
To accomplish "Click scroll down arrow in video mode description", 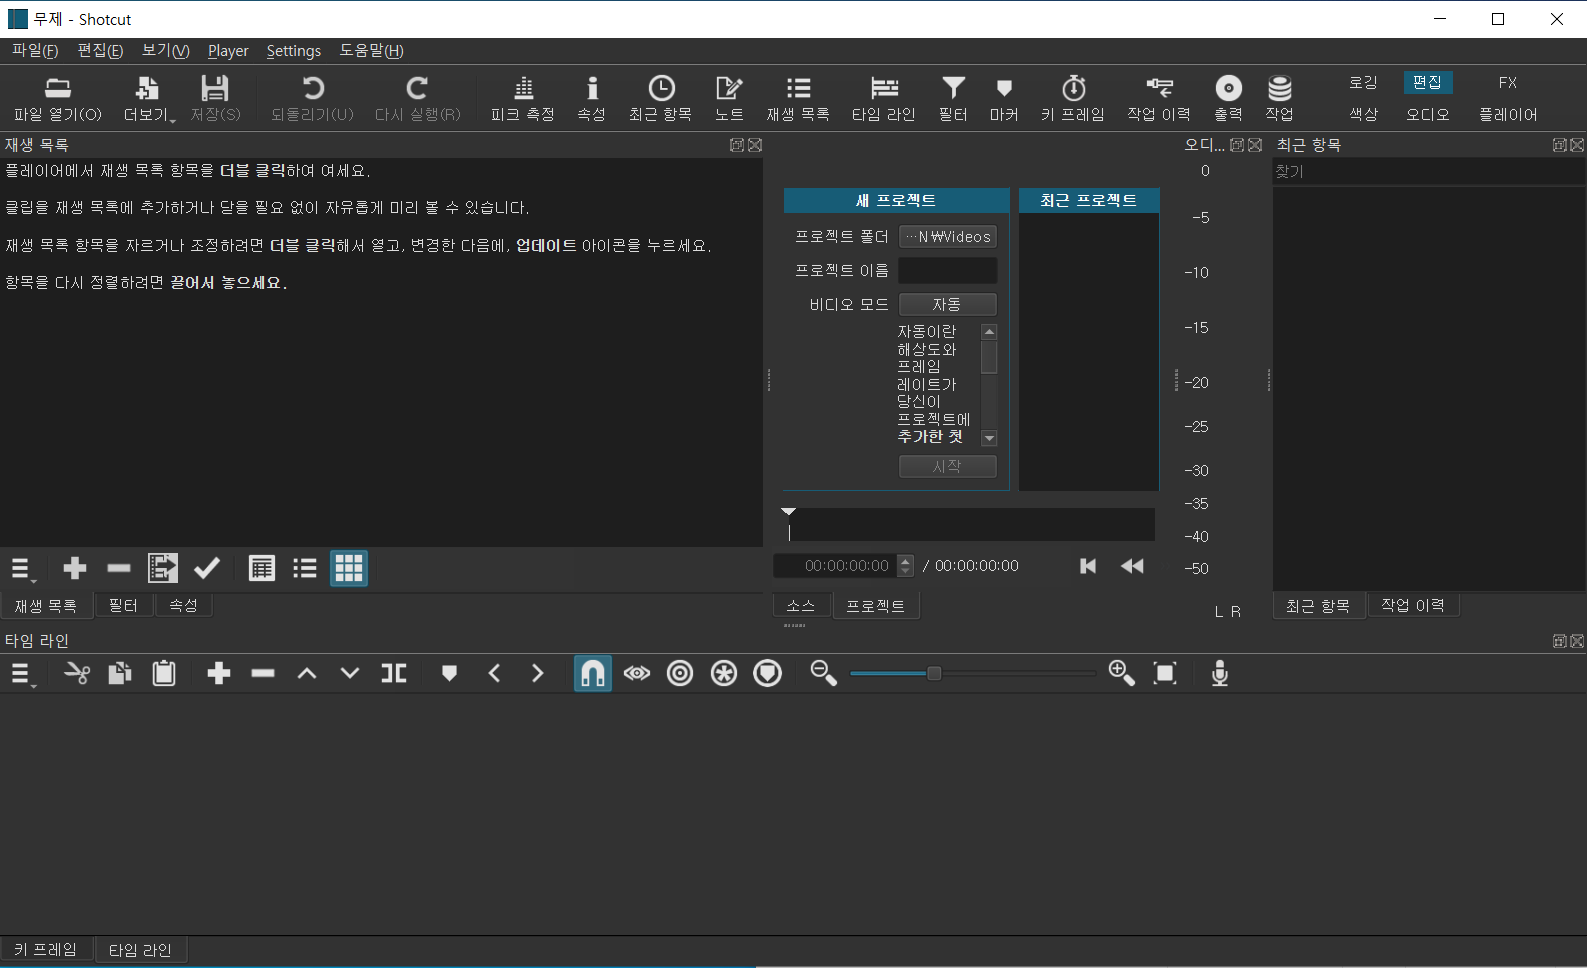I will click(989, 438).
